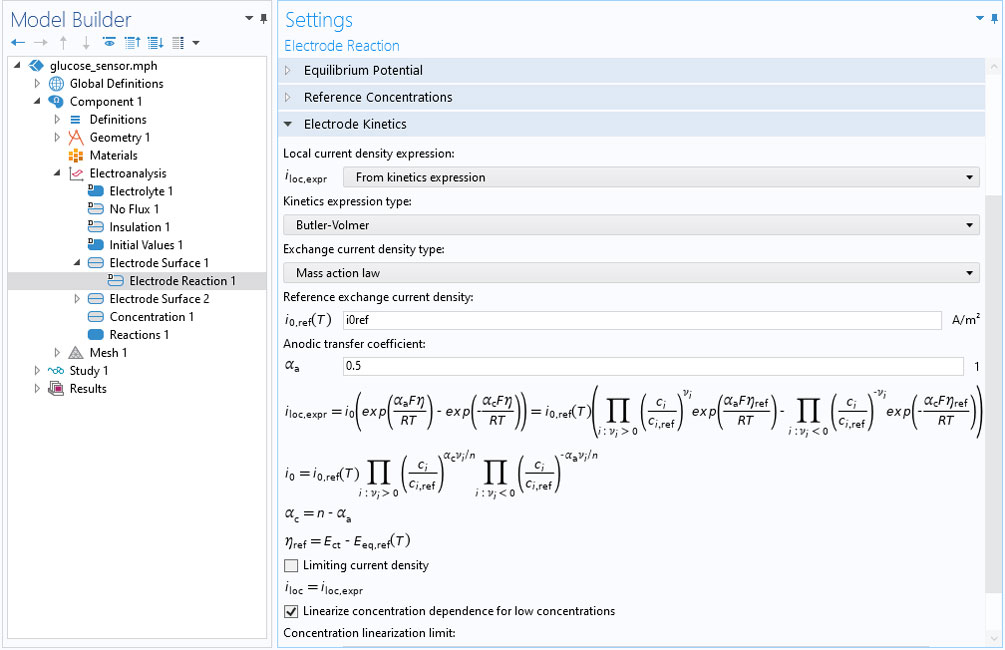Expand the Equilibrium Potential section
The height and width of the screenshot is (650, 1005).
tap(289, 71)
